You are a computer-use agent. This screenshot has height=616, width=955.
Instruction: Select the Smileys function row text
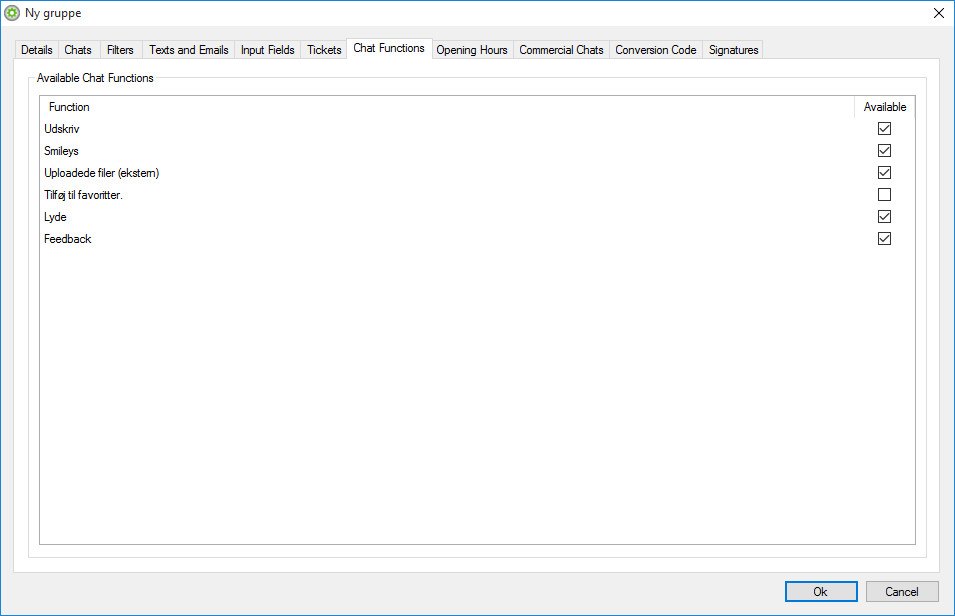pos(62,151)
